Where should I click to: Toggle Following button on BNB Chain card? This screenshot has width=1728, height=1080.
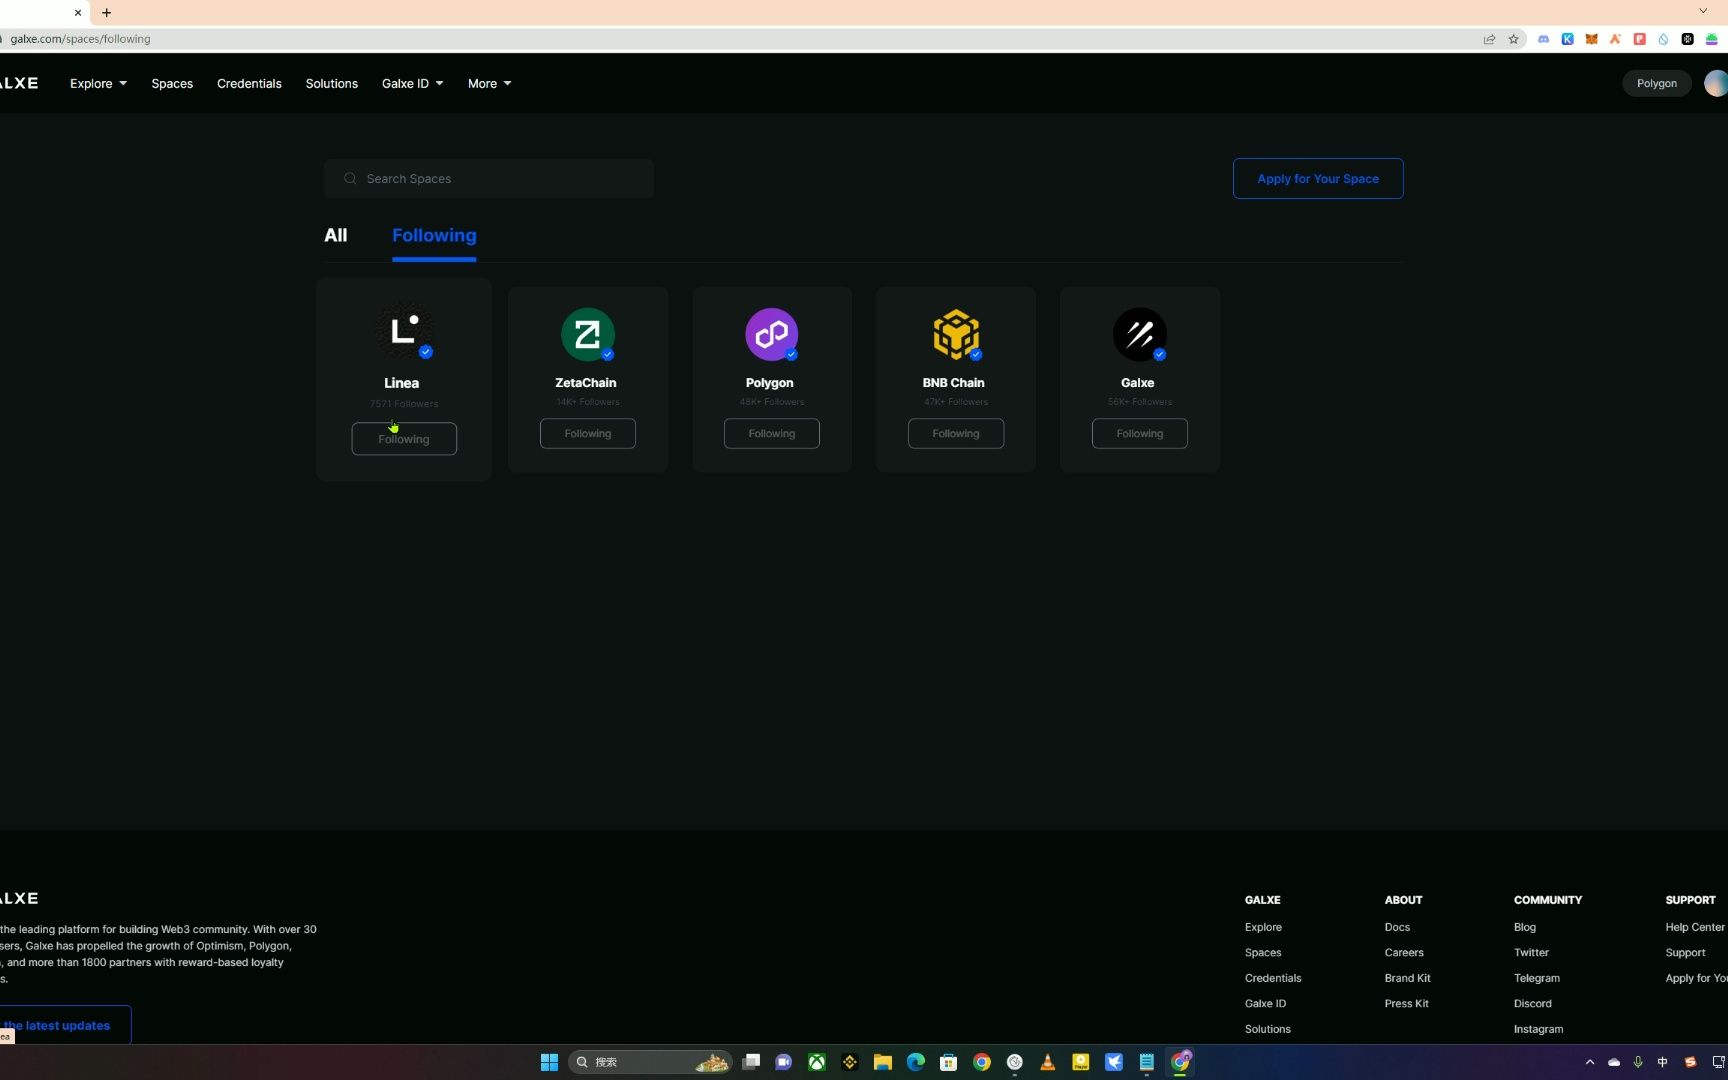pos(956,433)
